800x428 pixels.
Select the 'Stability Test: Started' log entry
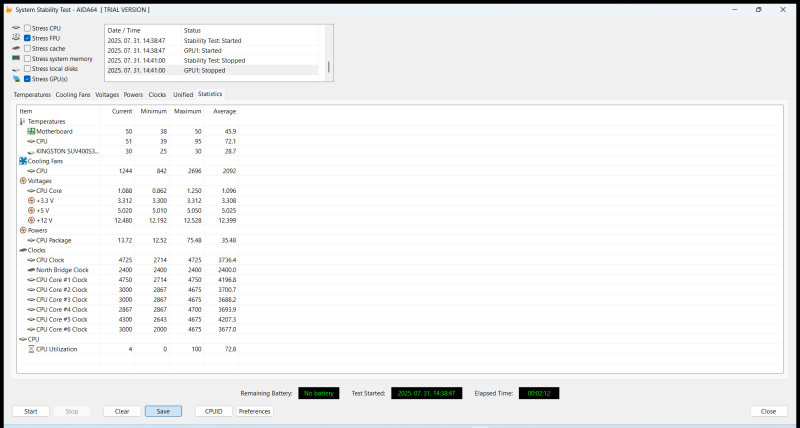point(212,41)
